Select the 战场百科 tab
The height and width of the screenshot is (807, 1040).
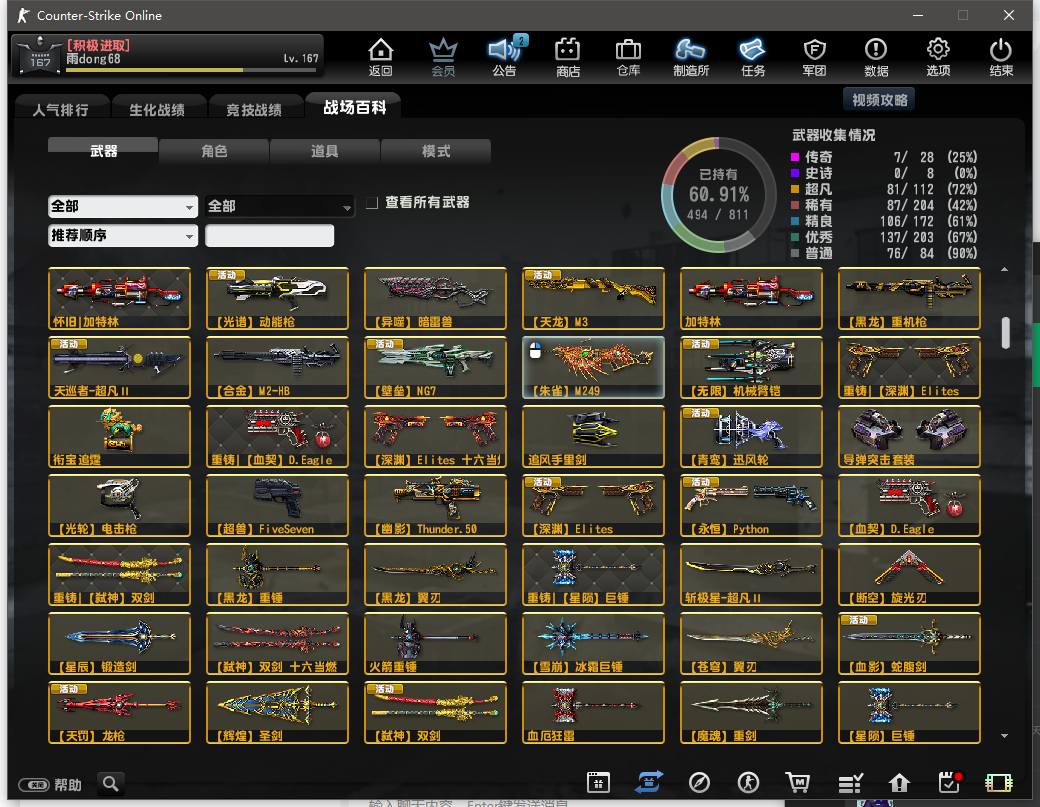[x=354, y=107]
